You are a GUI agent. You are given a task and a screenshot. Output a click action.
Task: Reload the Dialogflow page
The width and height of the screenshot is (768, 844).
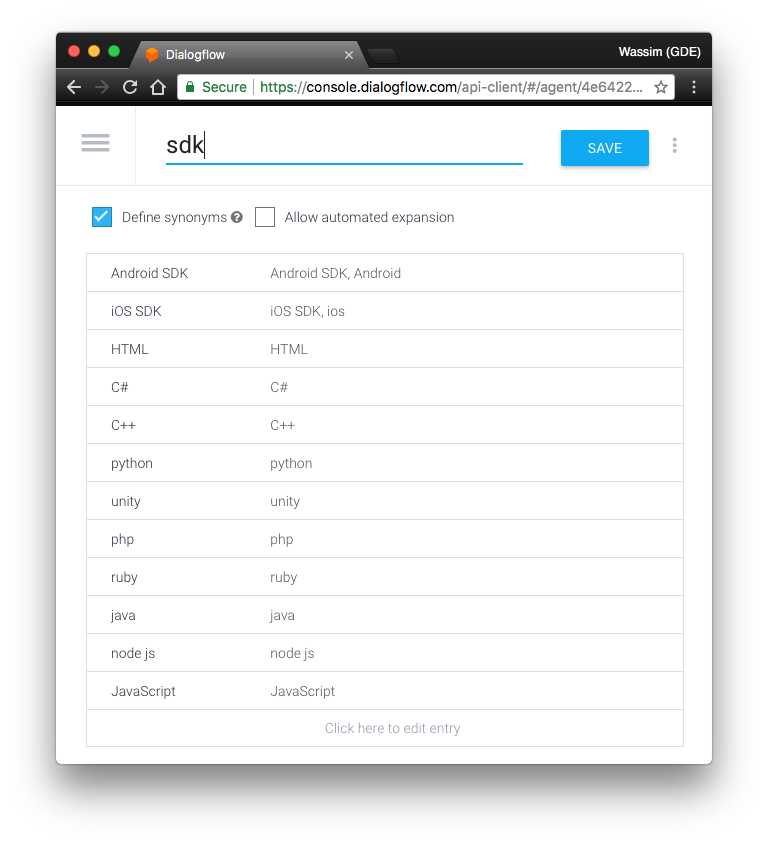[130, 87]
